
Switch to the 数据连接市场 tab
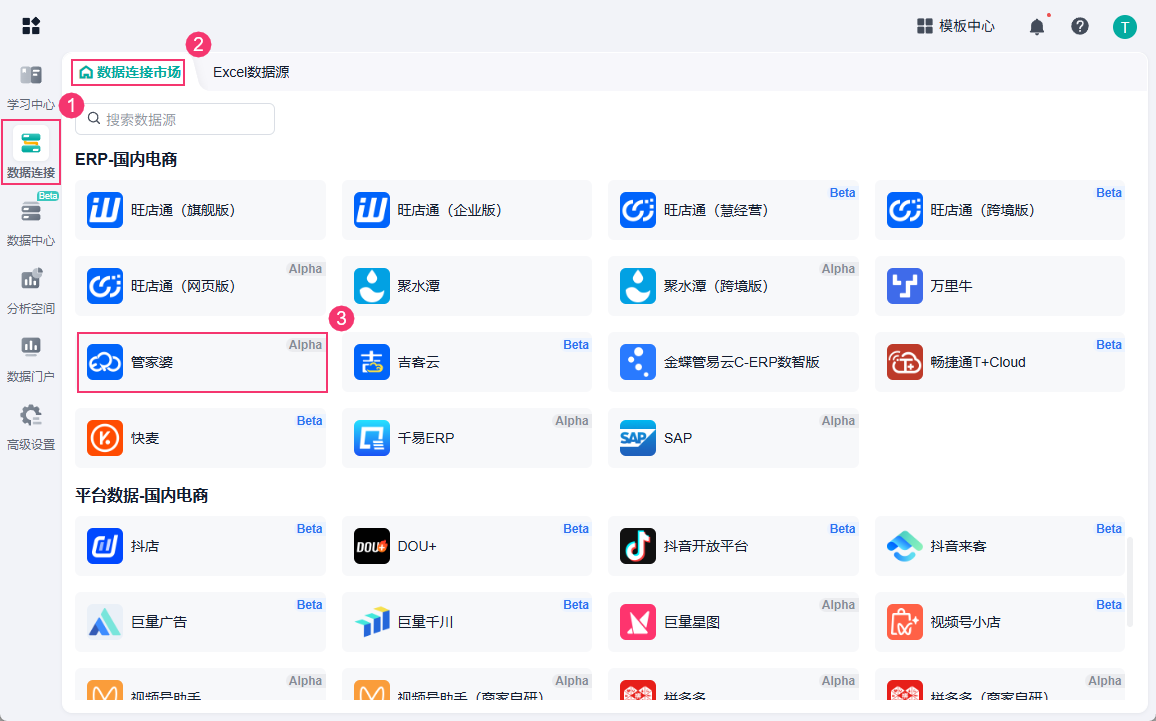129,72
